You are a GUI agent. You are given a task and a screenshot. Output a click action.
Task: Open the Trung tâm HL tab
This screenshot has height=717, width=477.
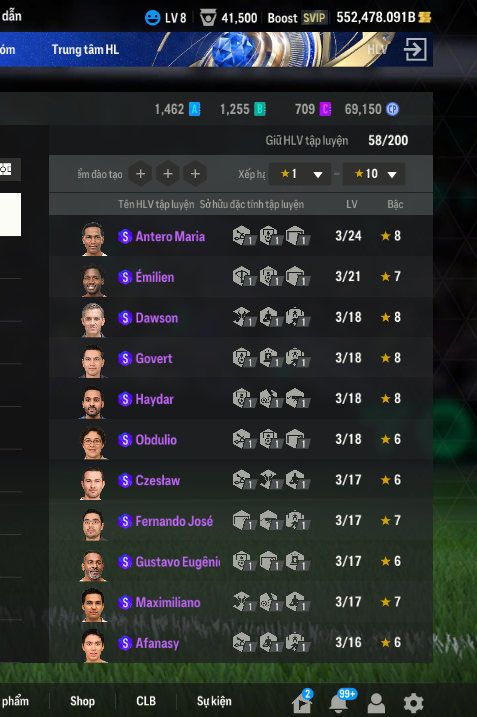pos(85,49)
